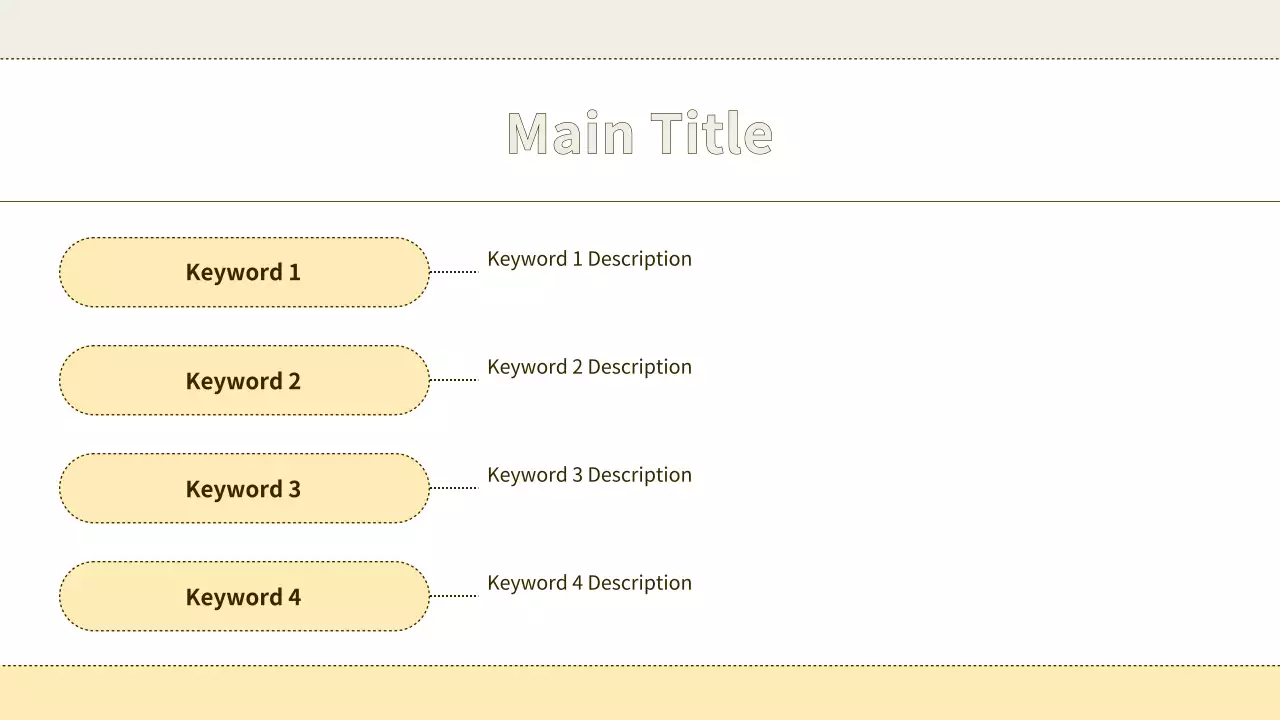The height and width of the screenshot is (720, 1280).
Task: Click the dotted connector beside Keyword 3
Action: 454,488
